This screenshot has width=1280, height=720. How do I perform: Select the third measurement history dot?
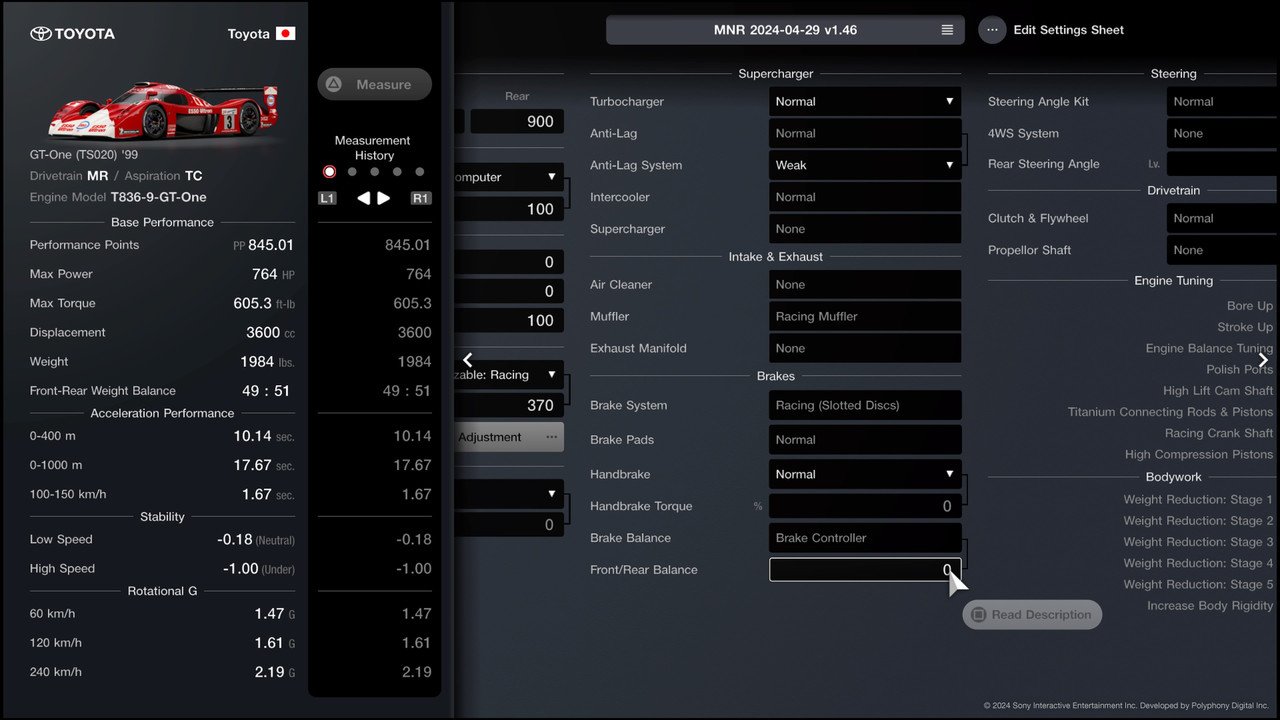pos(374,172)
